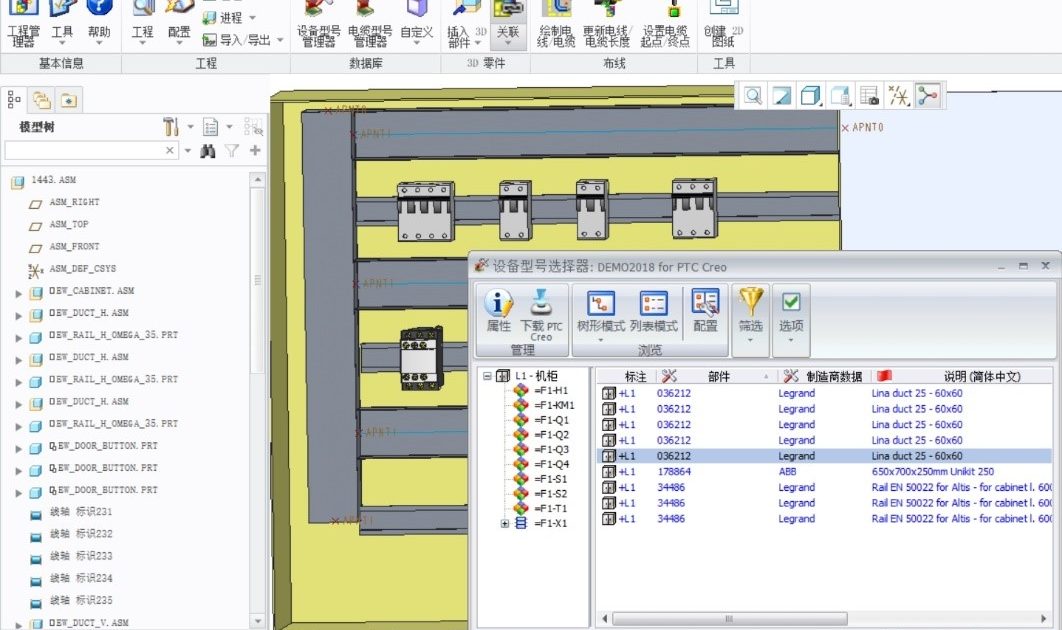This screenshot has height=630, width=1062.
Task: Sort by the 说明 (简体中文) column header
Action: pos(961,377)
